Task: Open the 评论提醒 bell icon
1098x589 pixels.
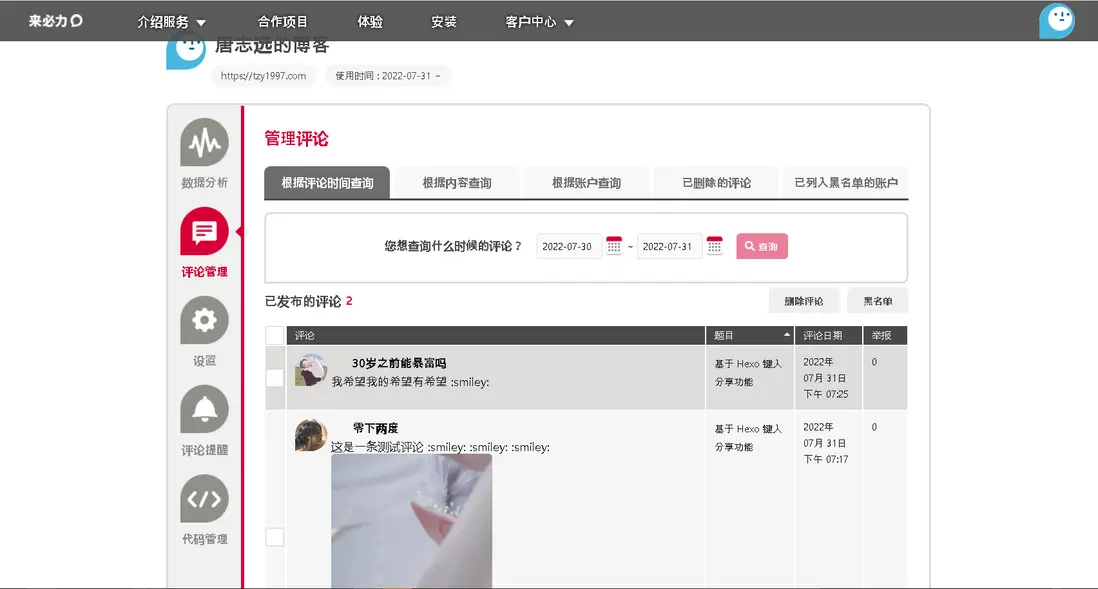Action: click(204, 409)
